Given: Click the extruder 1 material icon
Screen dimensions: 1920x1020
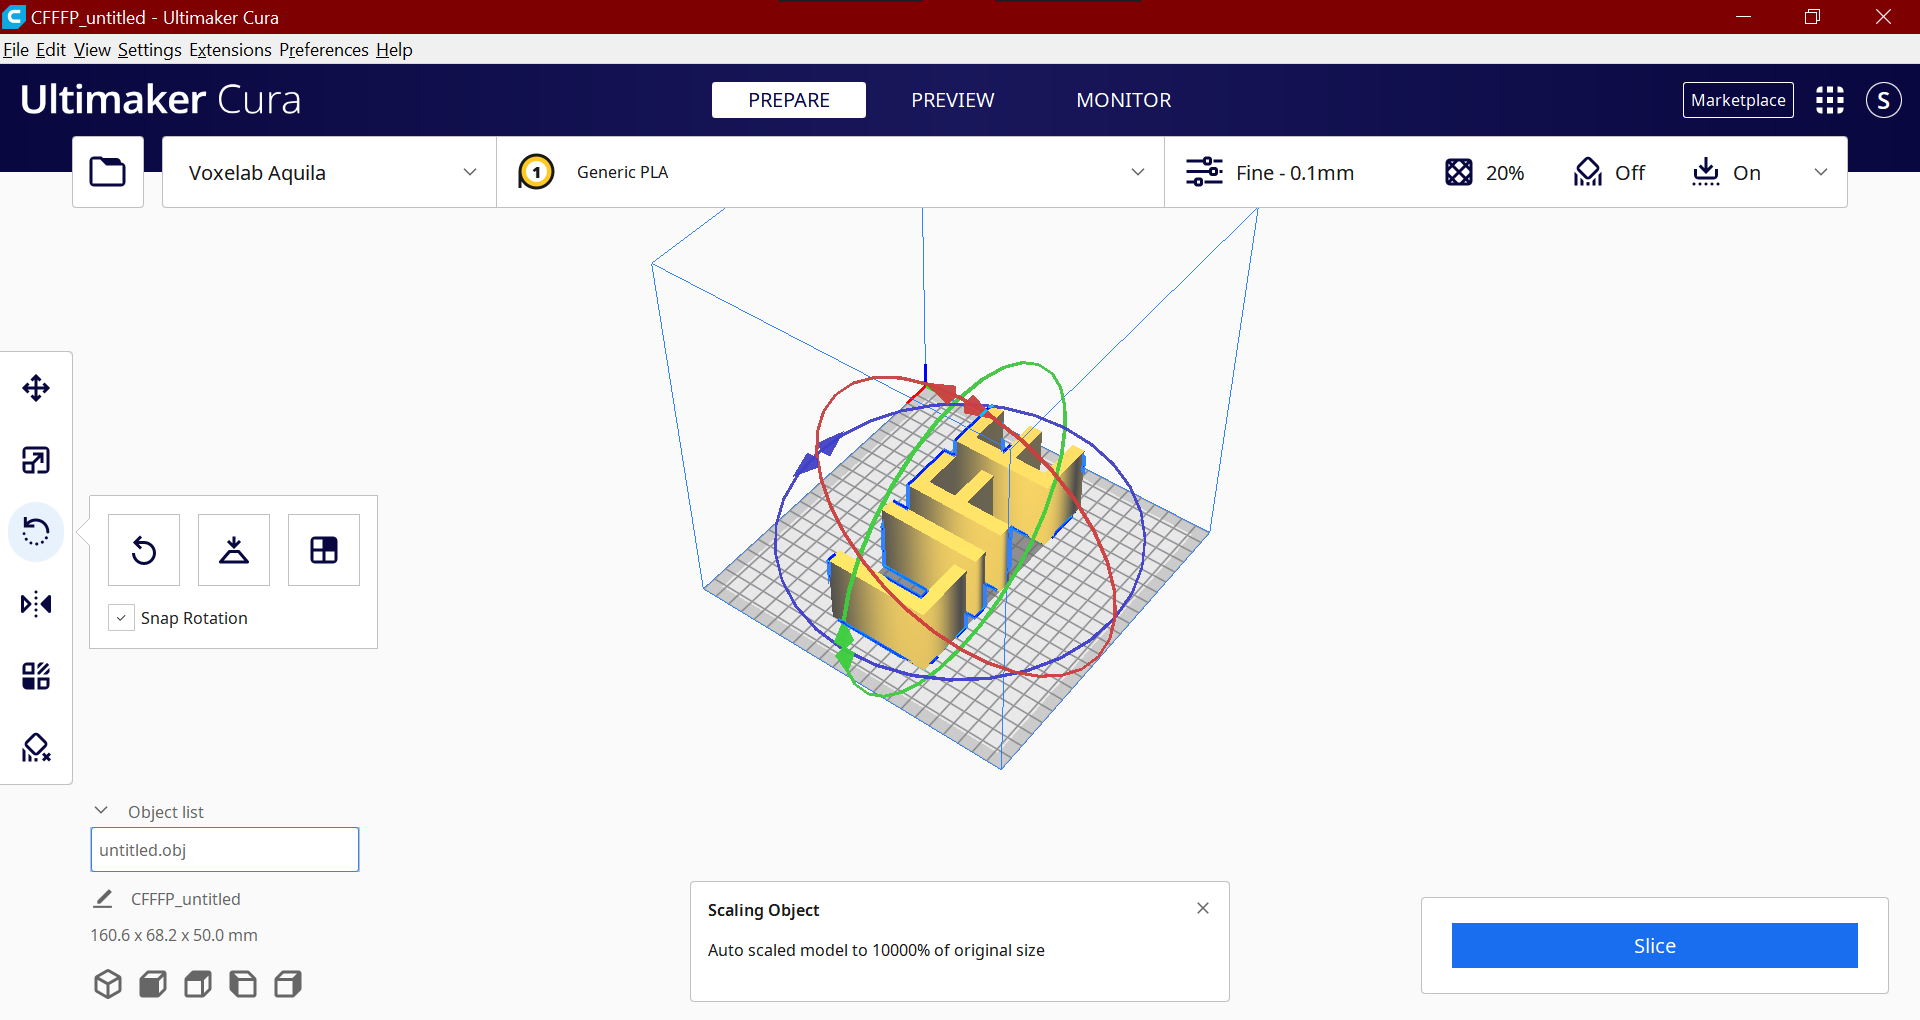Looking at the screenshot, I should click(536, 172).
